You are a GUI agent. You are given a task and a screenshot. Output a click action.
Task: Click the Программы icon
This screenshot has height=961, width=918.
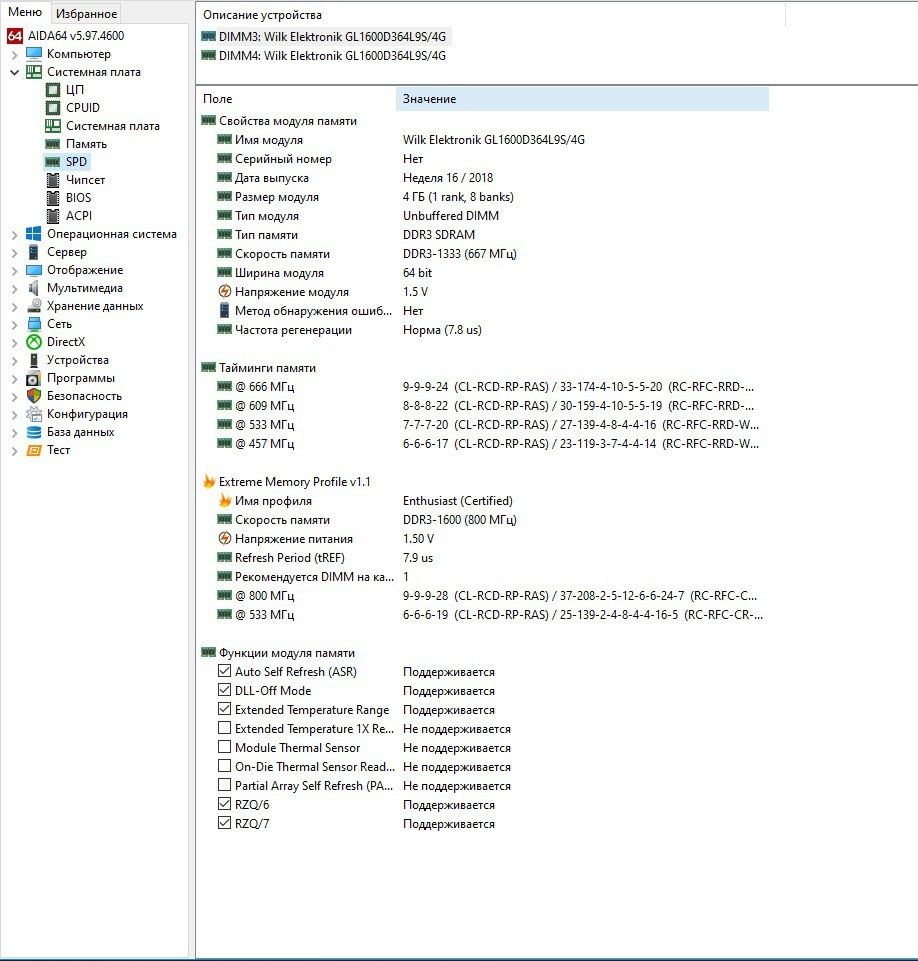pos(34,378)
